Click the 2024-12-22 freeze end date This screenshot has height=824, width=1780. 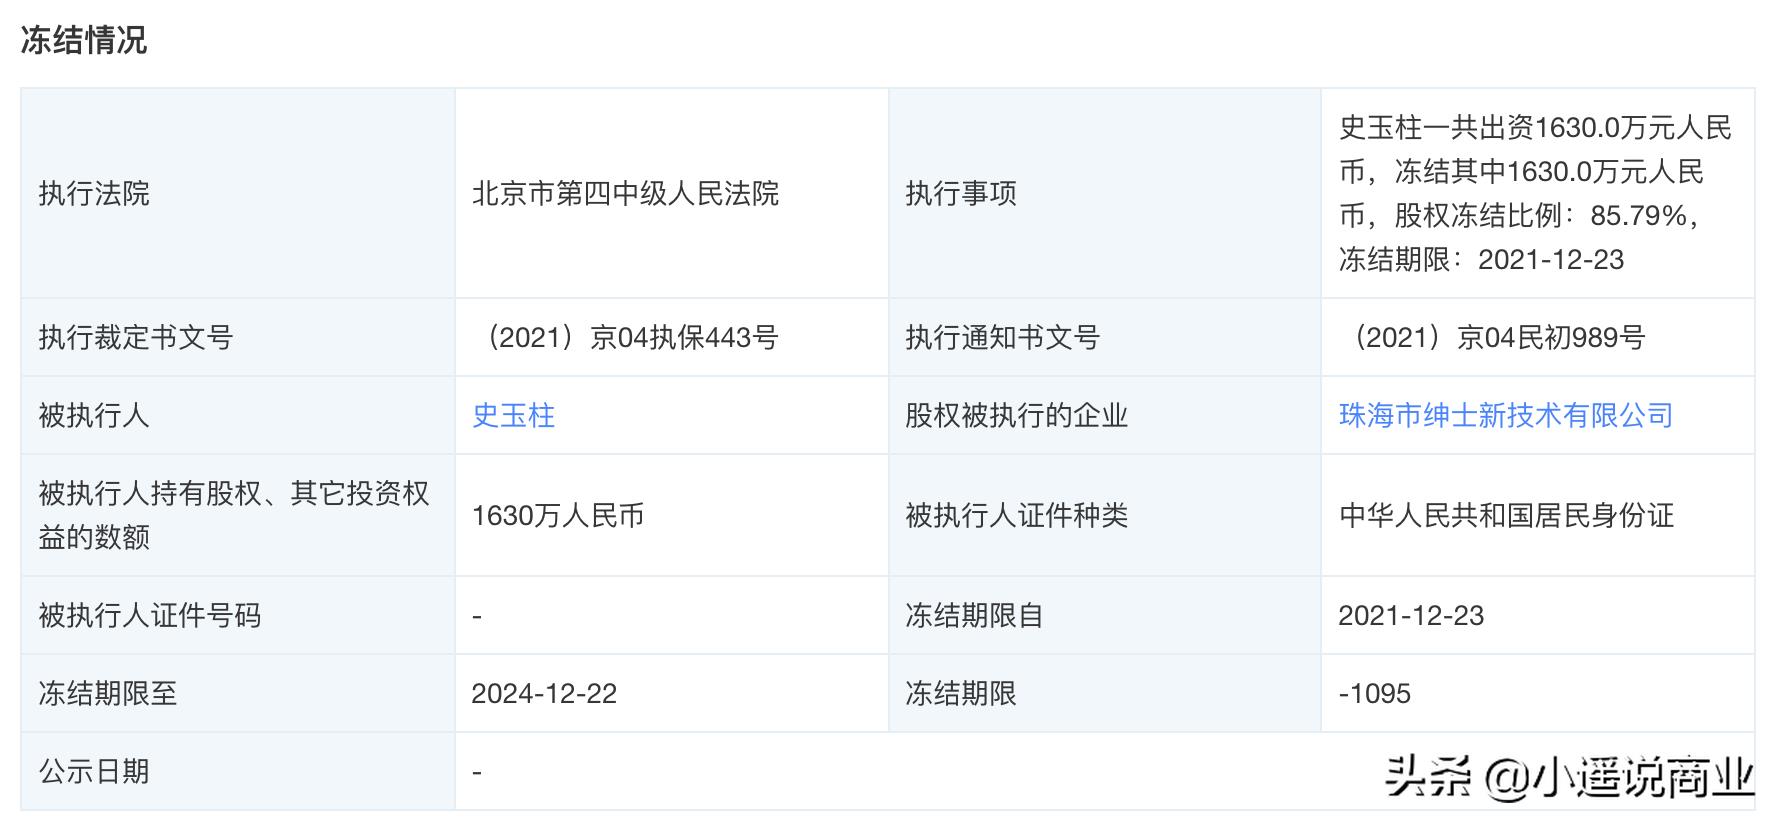[544, 693]
